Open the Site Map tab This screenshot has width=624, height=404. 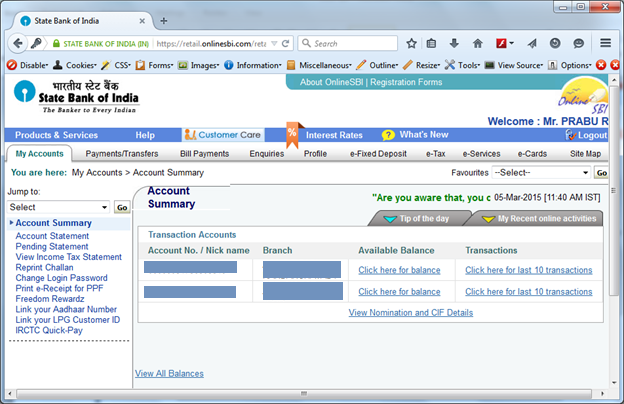point(585,154)
